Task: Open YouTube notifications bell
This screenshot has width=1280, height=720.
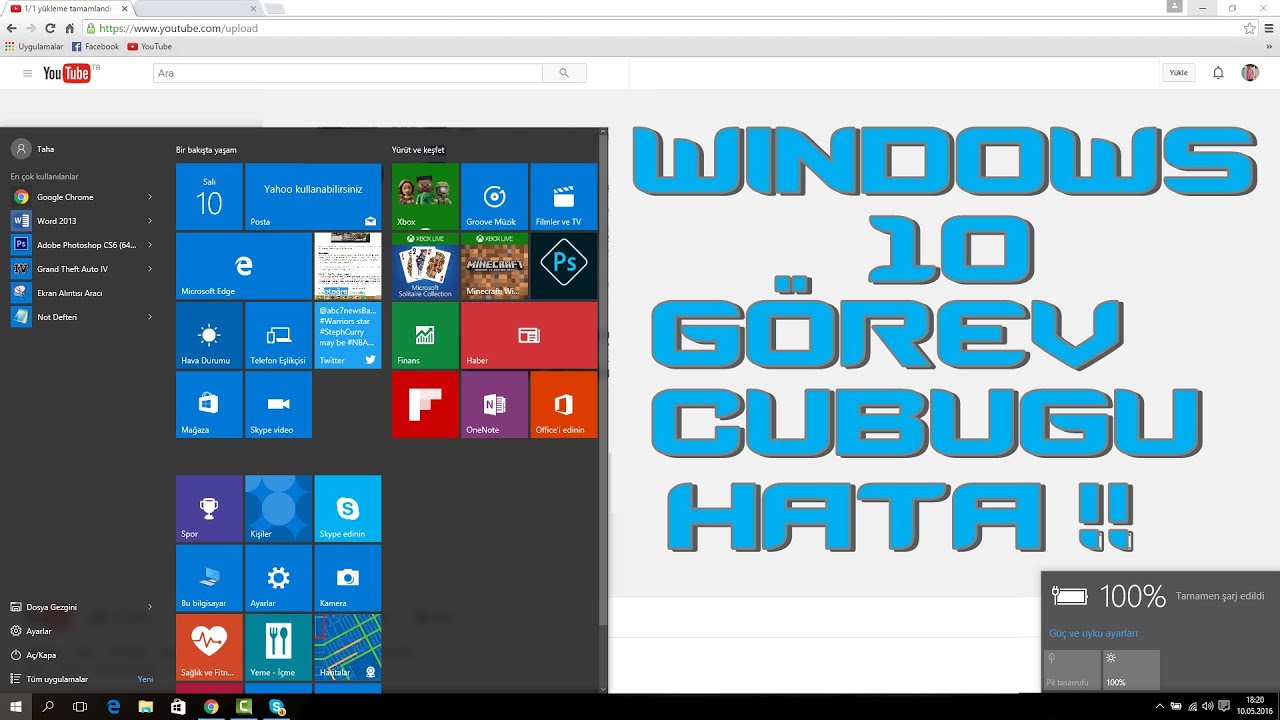Action: [1218, 73]
